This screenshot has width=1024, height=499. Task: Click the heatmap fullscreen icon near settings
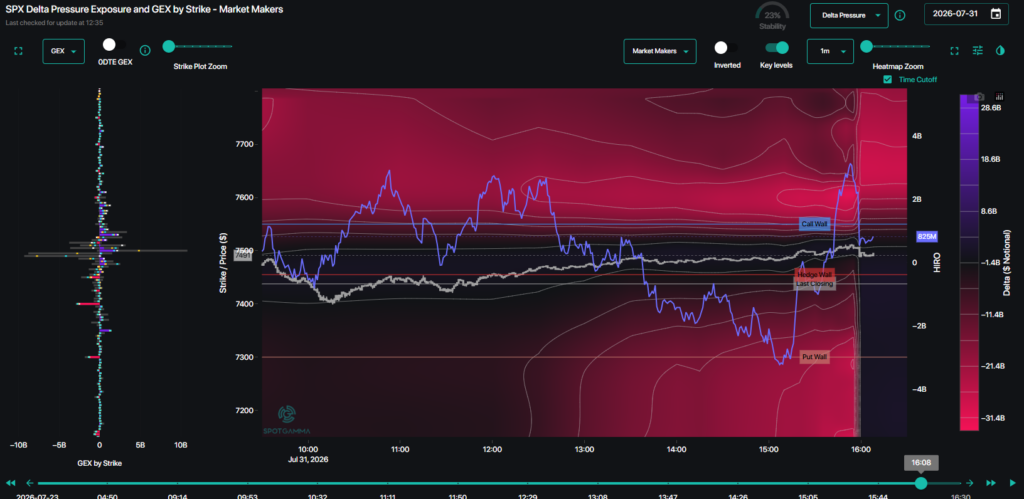[x=954, y=50]
